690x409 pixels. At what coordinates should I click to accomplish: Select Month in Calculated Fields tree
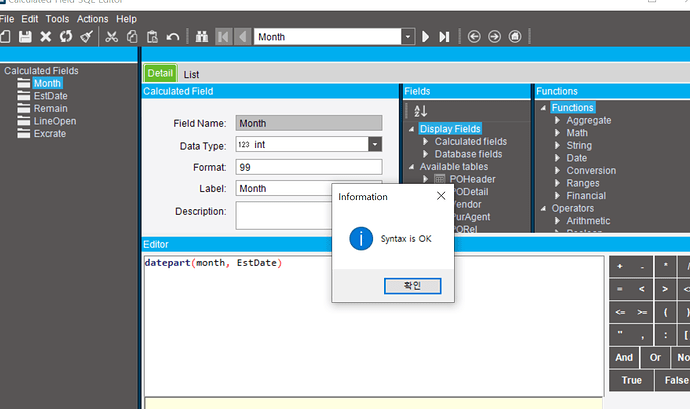pyautogui.click(x=48, y=83)
